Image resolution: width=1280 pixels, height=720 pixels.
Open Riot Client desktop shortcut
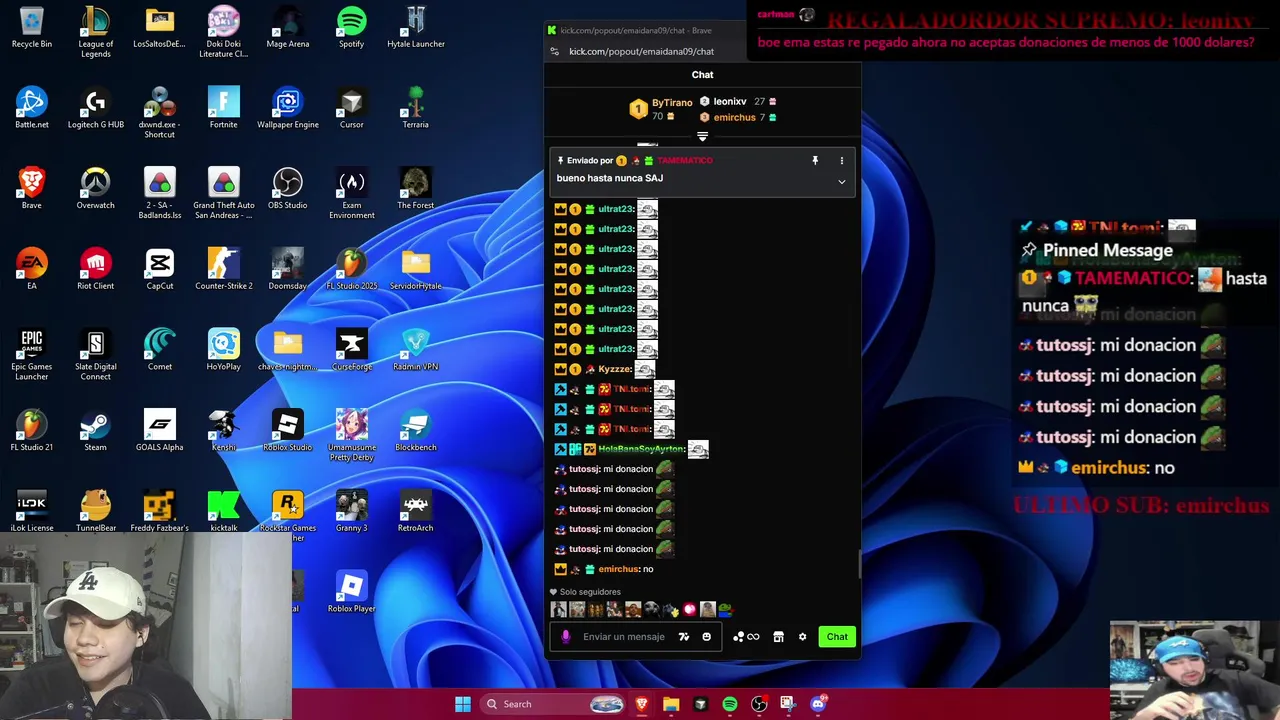(96, 269)
